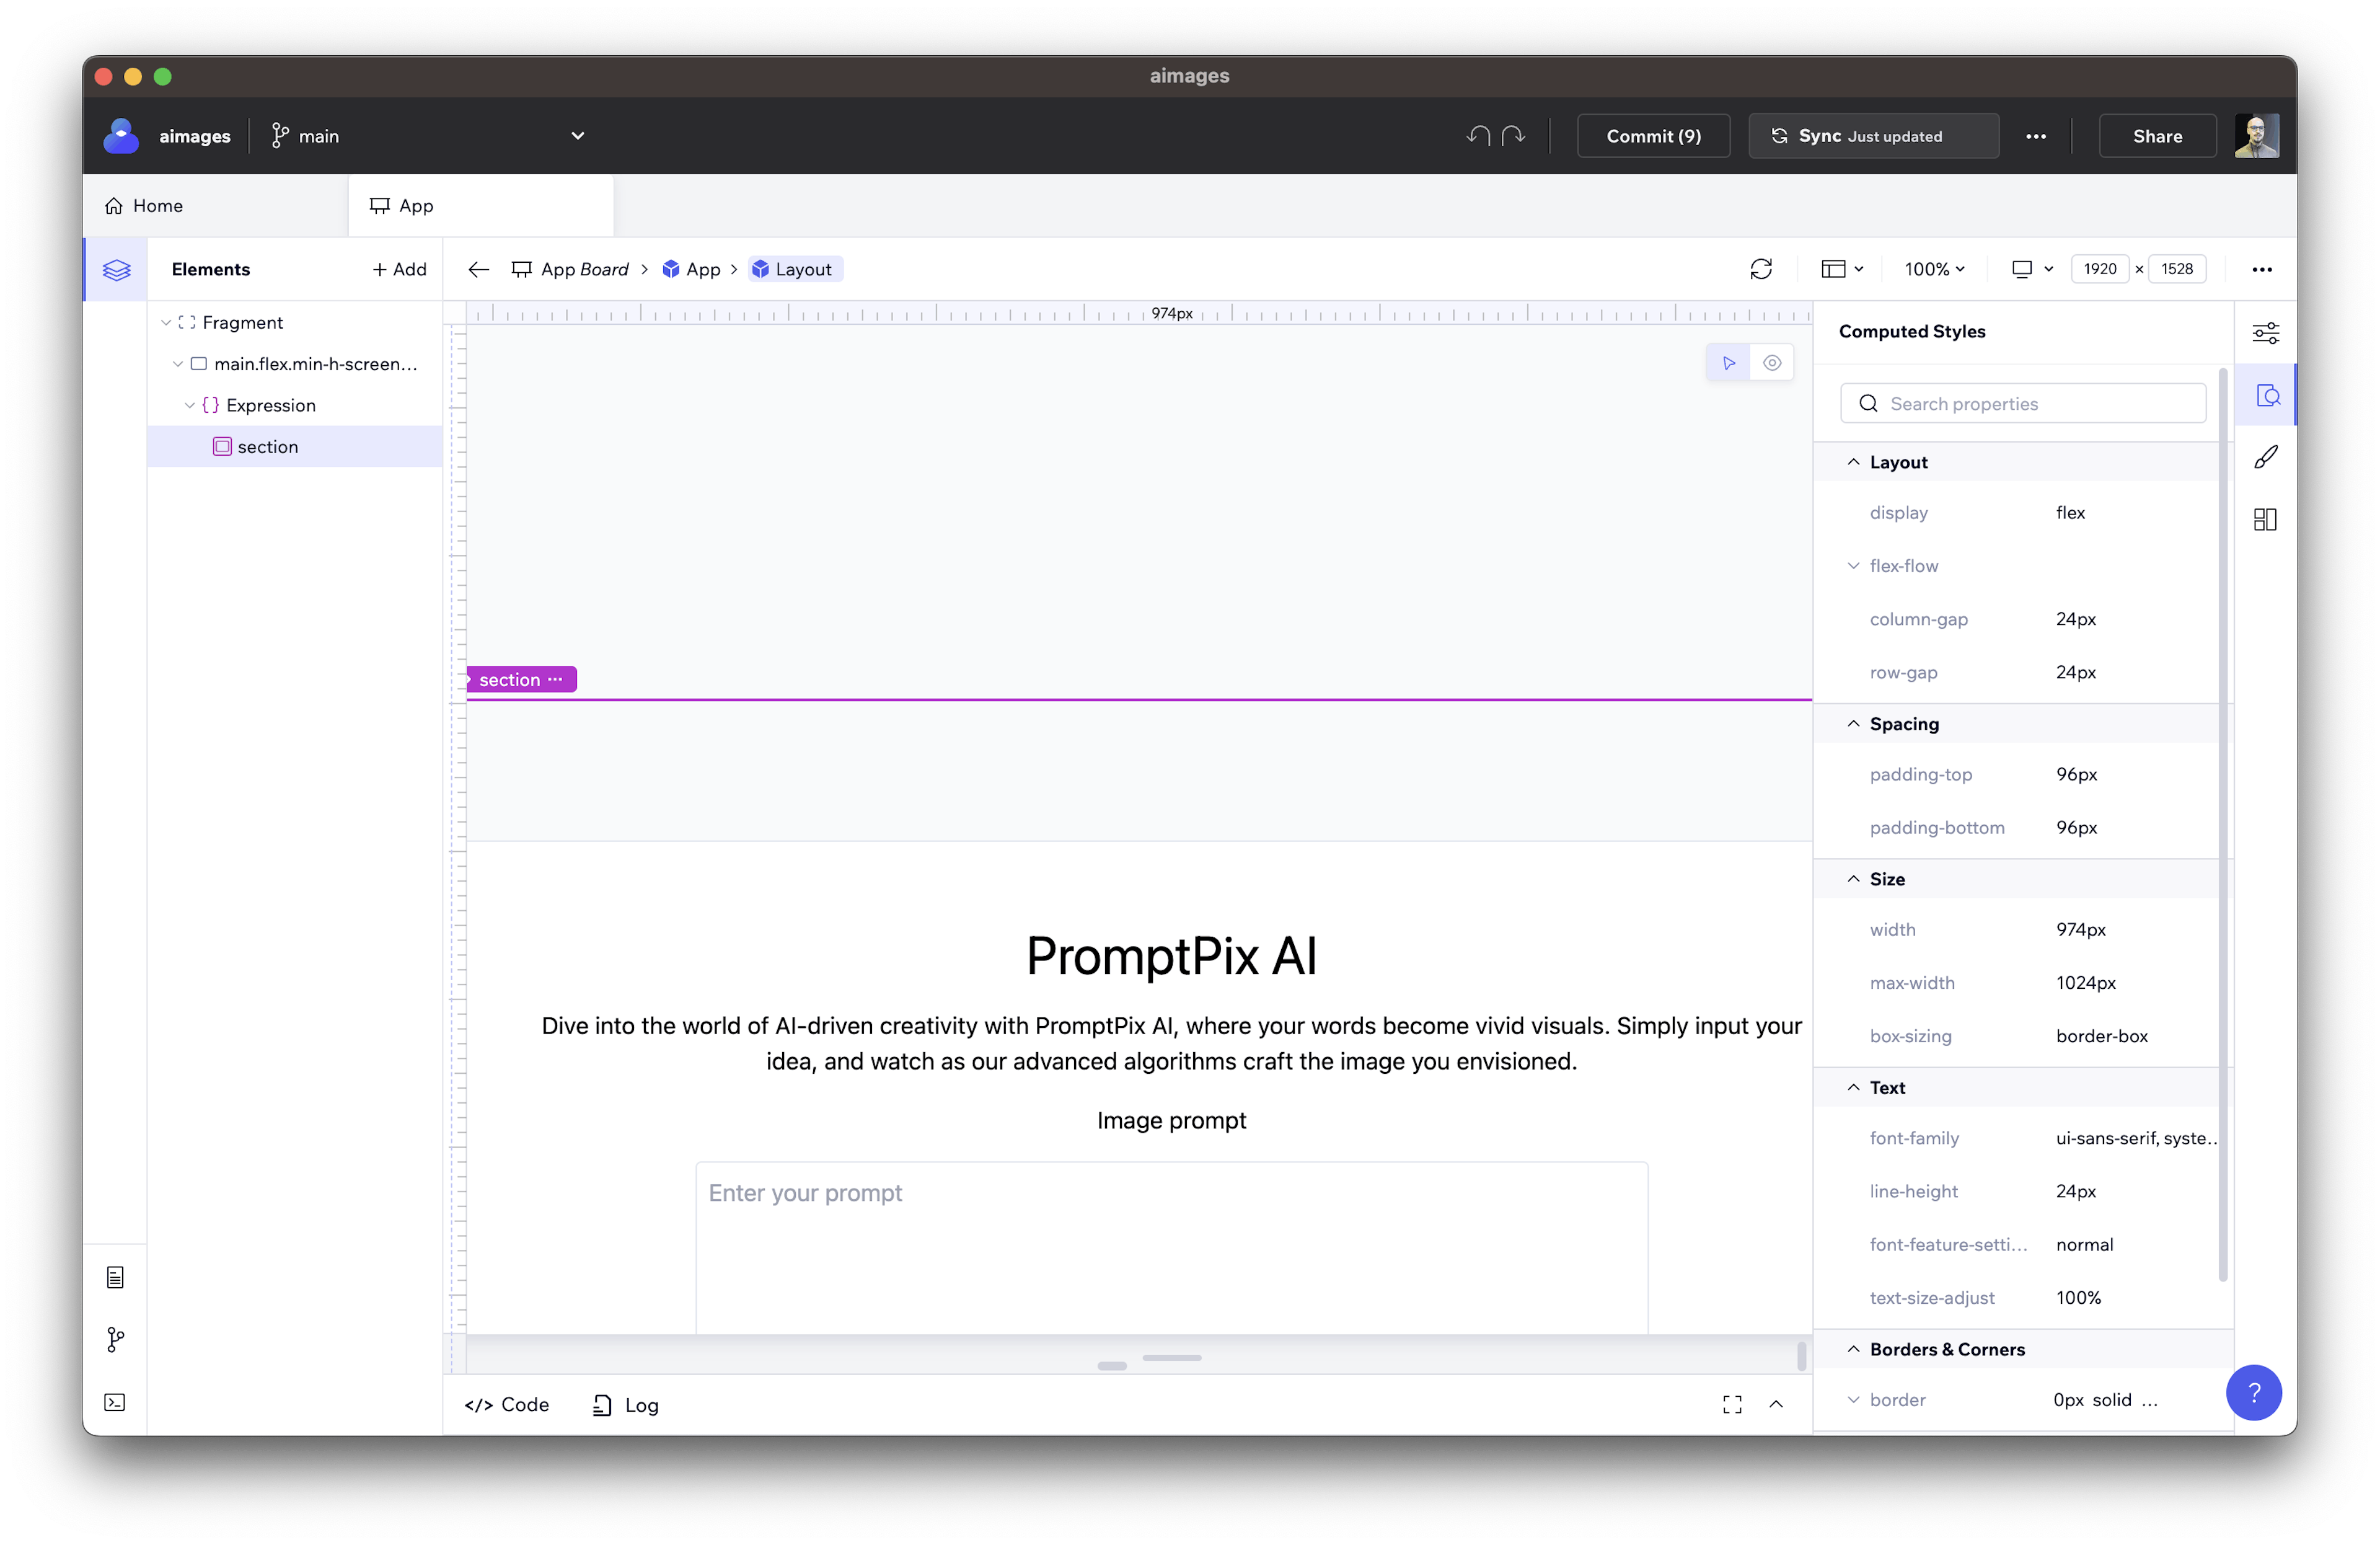Open the git branch sidebar icon

click(116, 1340)
